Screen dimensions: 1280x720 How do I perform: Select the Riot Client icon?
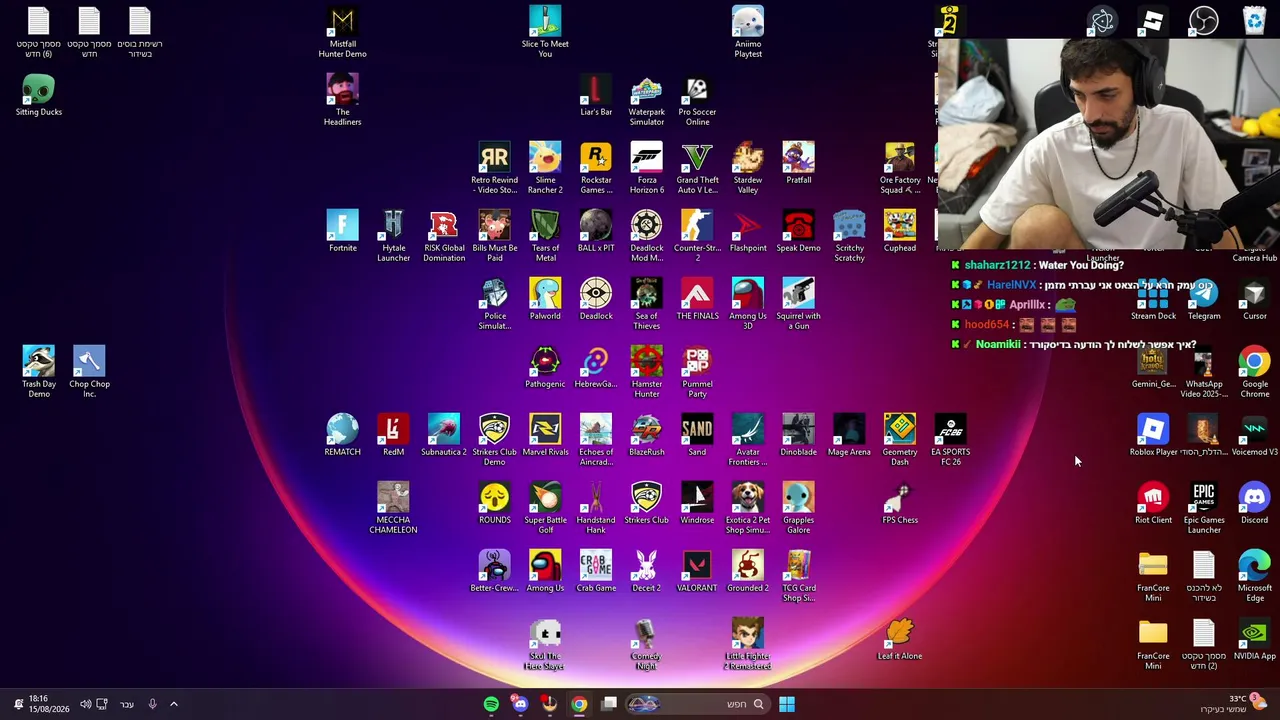pos(1153,504)
